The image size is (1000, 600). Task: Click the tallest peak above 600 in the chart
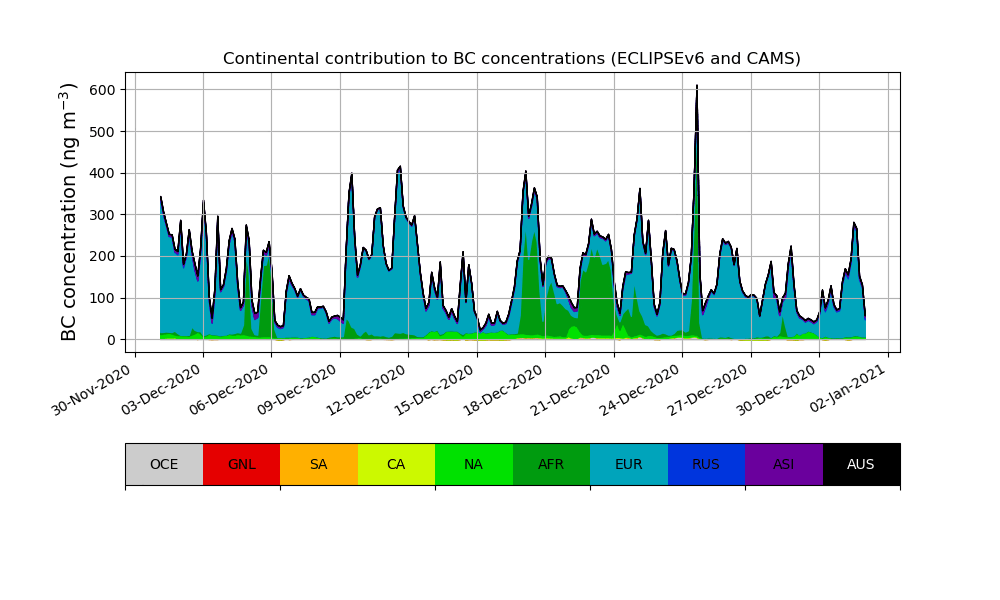tap(696, 88)
